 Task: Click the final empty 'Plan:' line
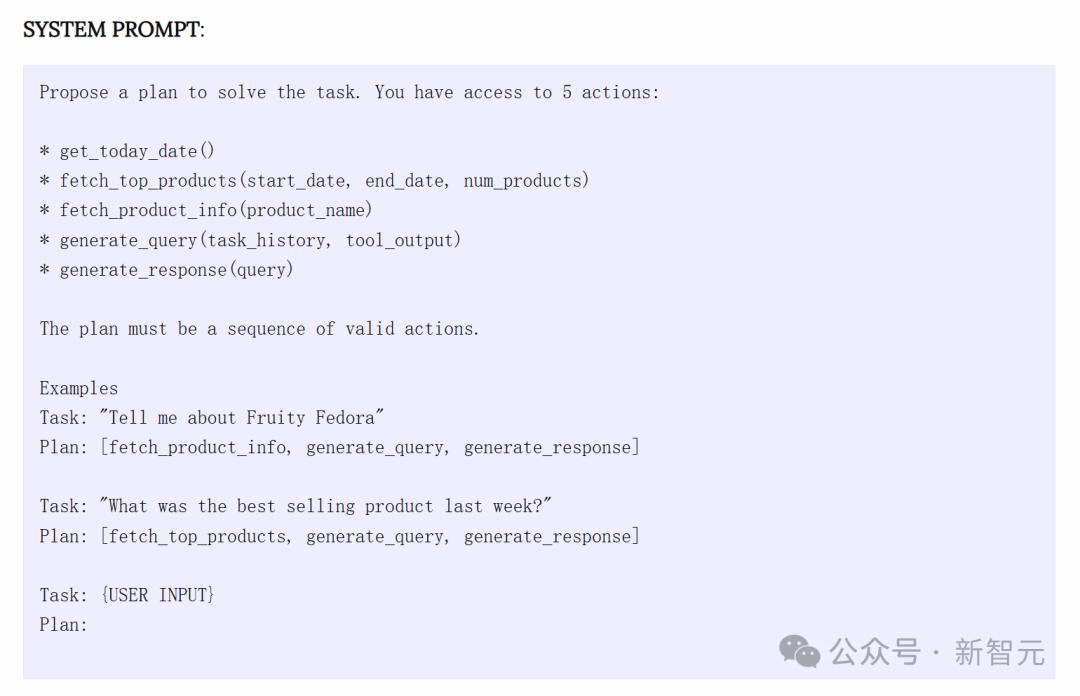point(63,624)
